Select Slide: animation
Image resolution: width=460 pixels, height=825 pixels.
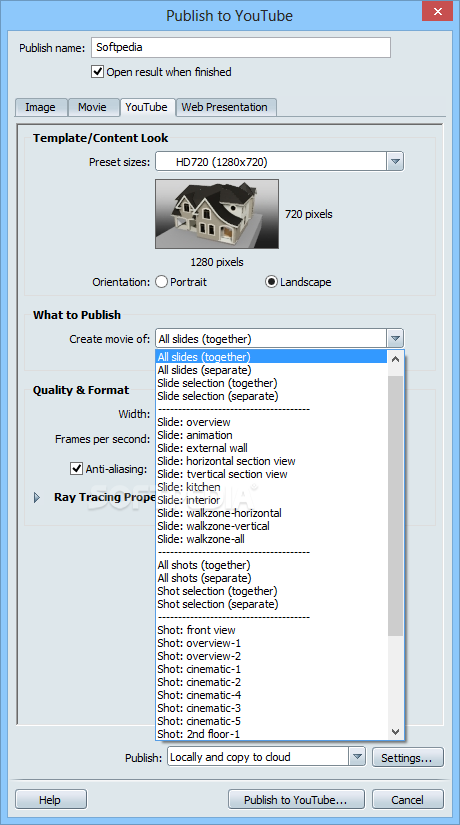272,435
